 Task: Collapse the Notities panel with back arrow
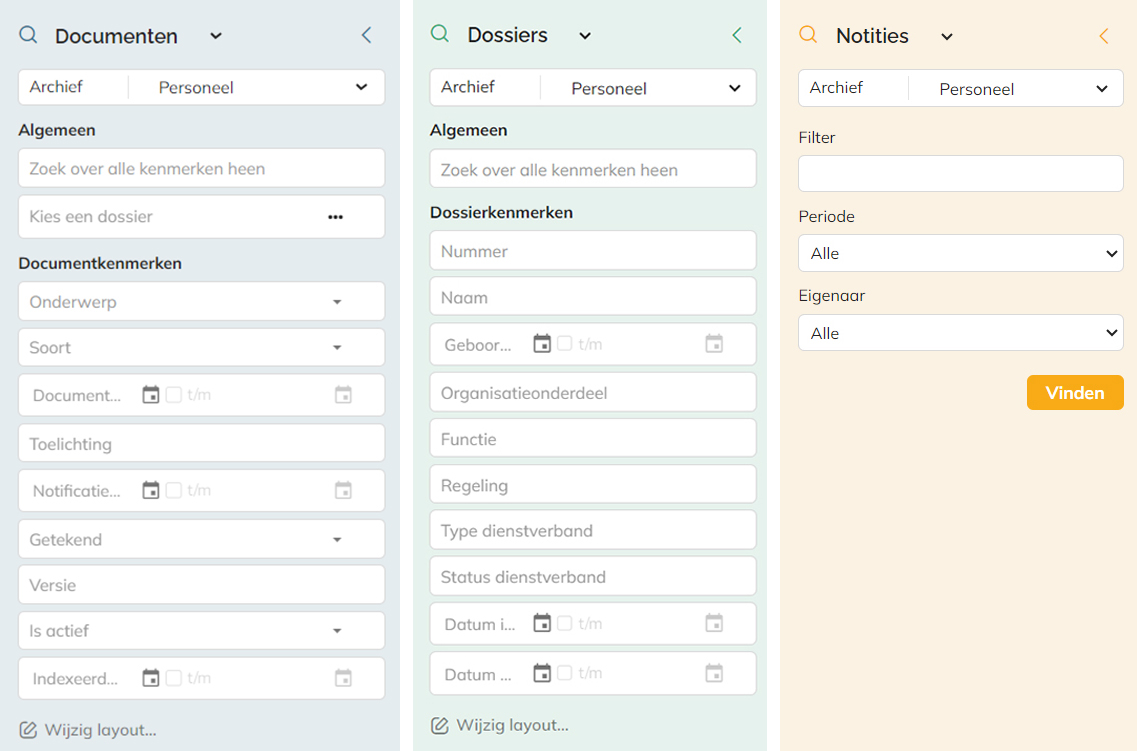coord(1104,36)
